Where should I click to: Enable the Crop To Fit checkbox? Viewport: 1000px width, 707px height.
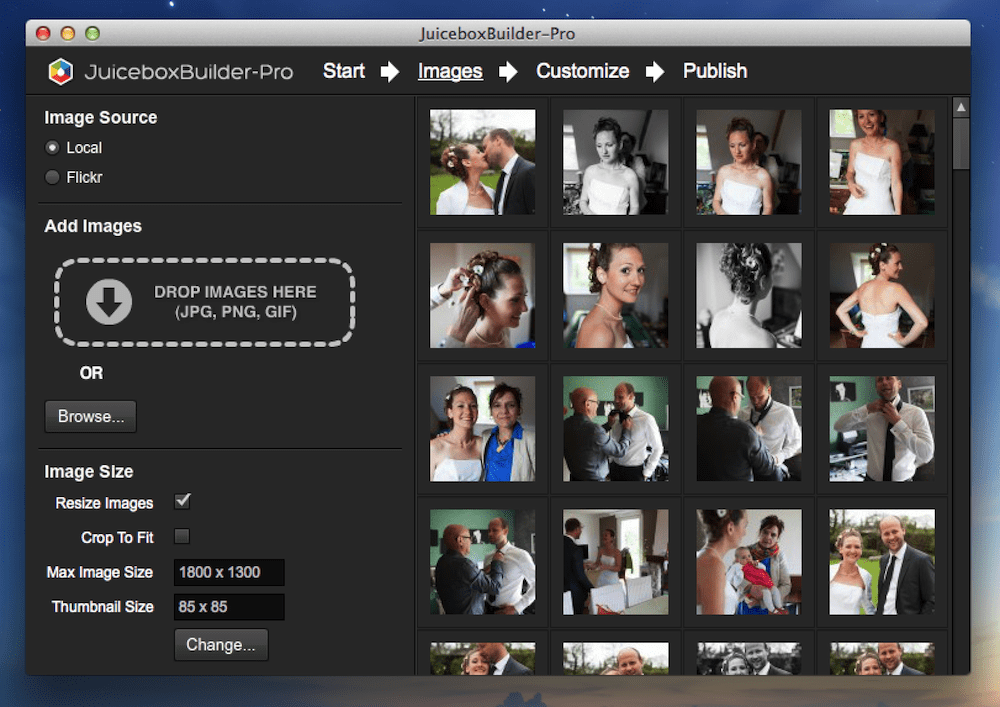[x=182, y=536]
